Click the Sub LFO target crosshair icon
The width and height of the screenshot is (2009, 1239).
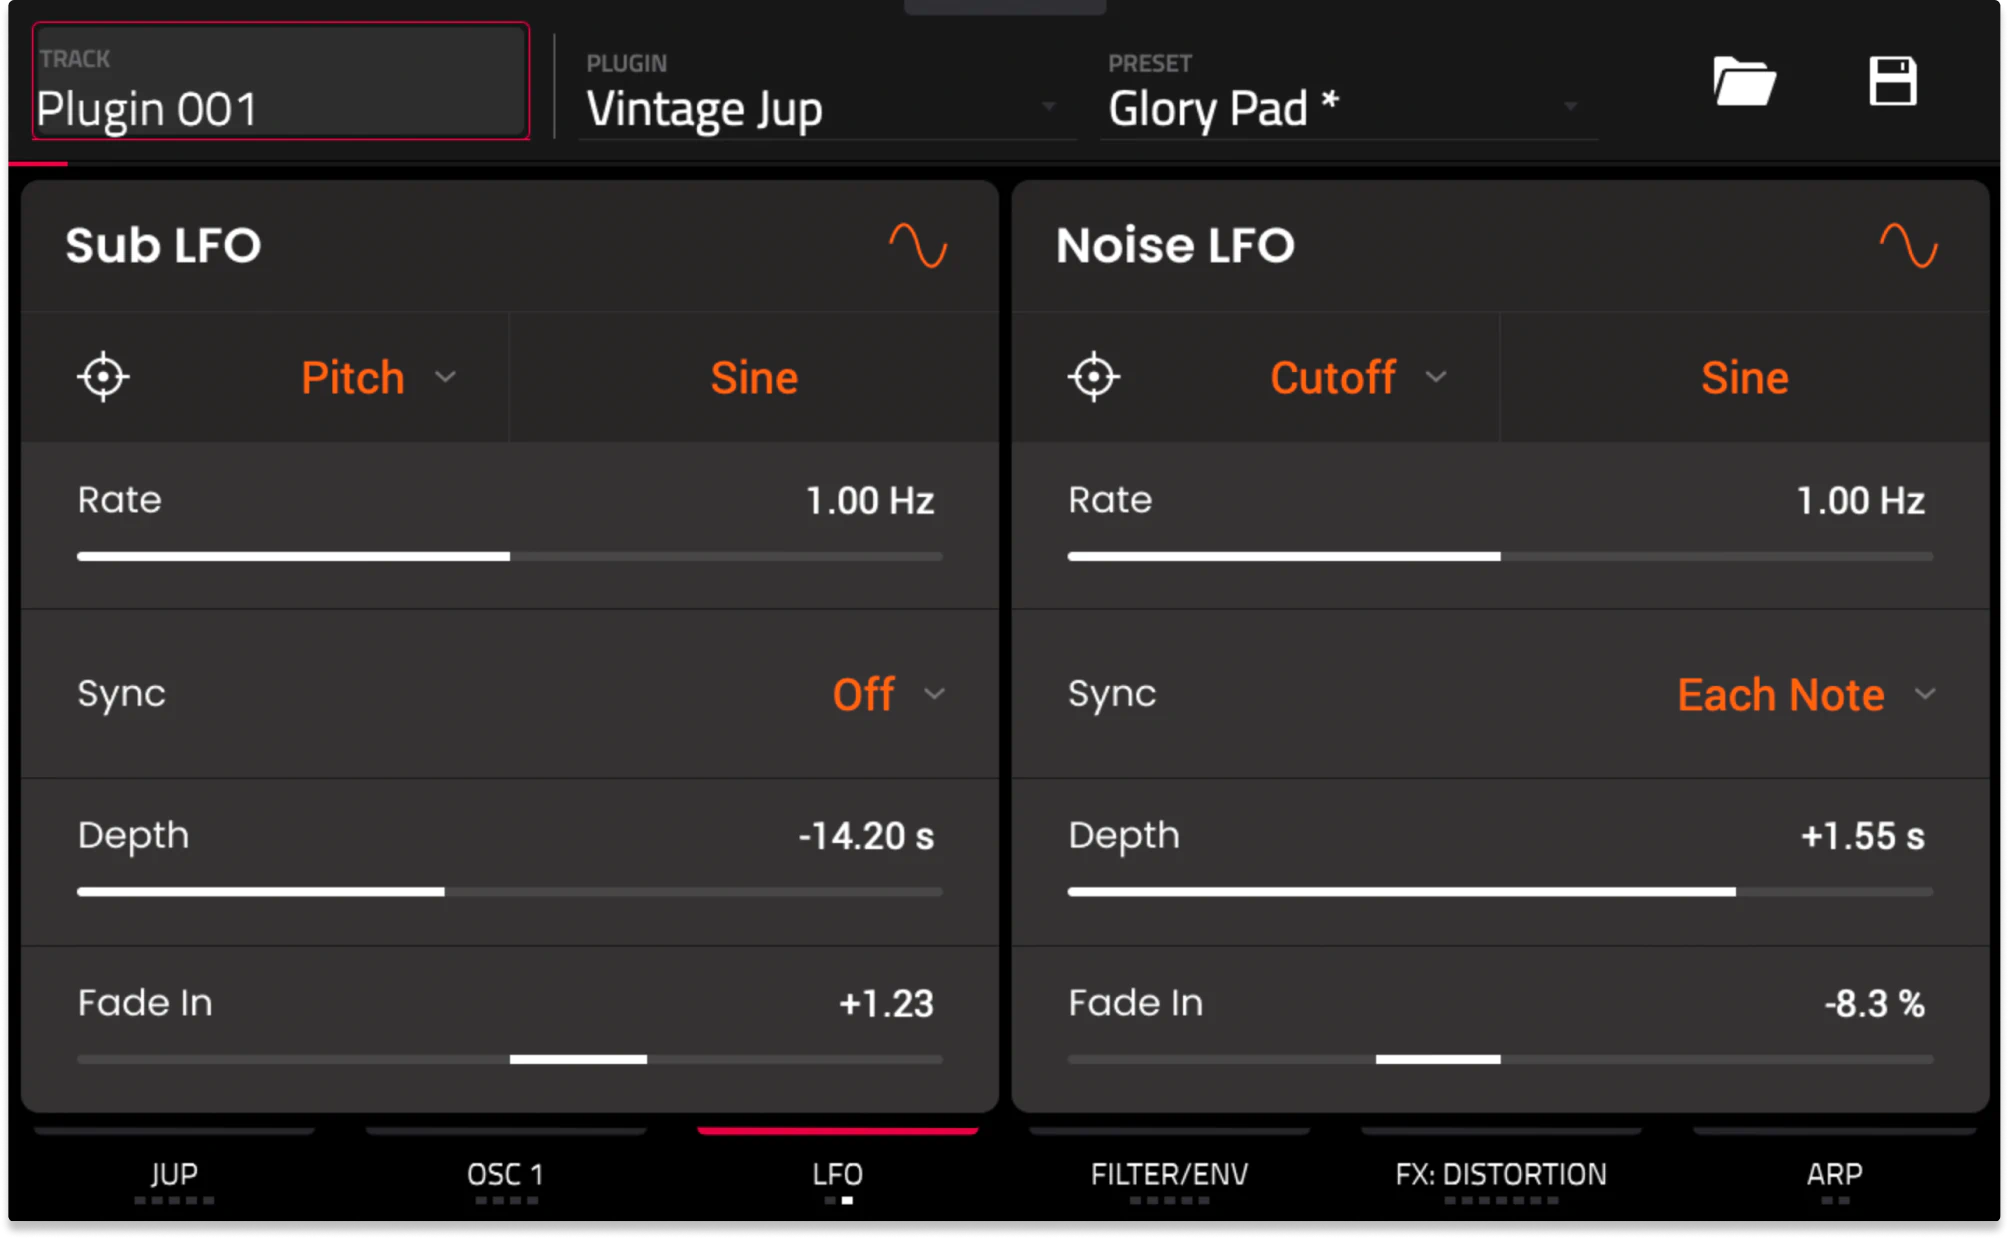point(103,377)
